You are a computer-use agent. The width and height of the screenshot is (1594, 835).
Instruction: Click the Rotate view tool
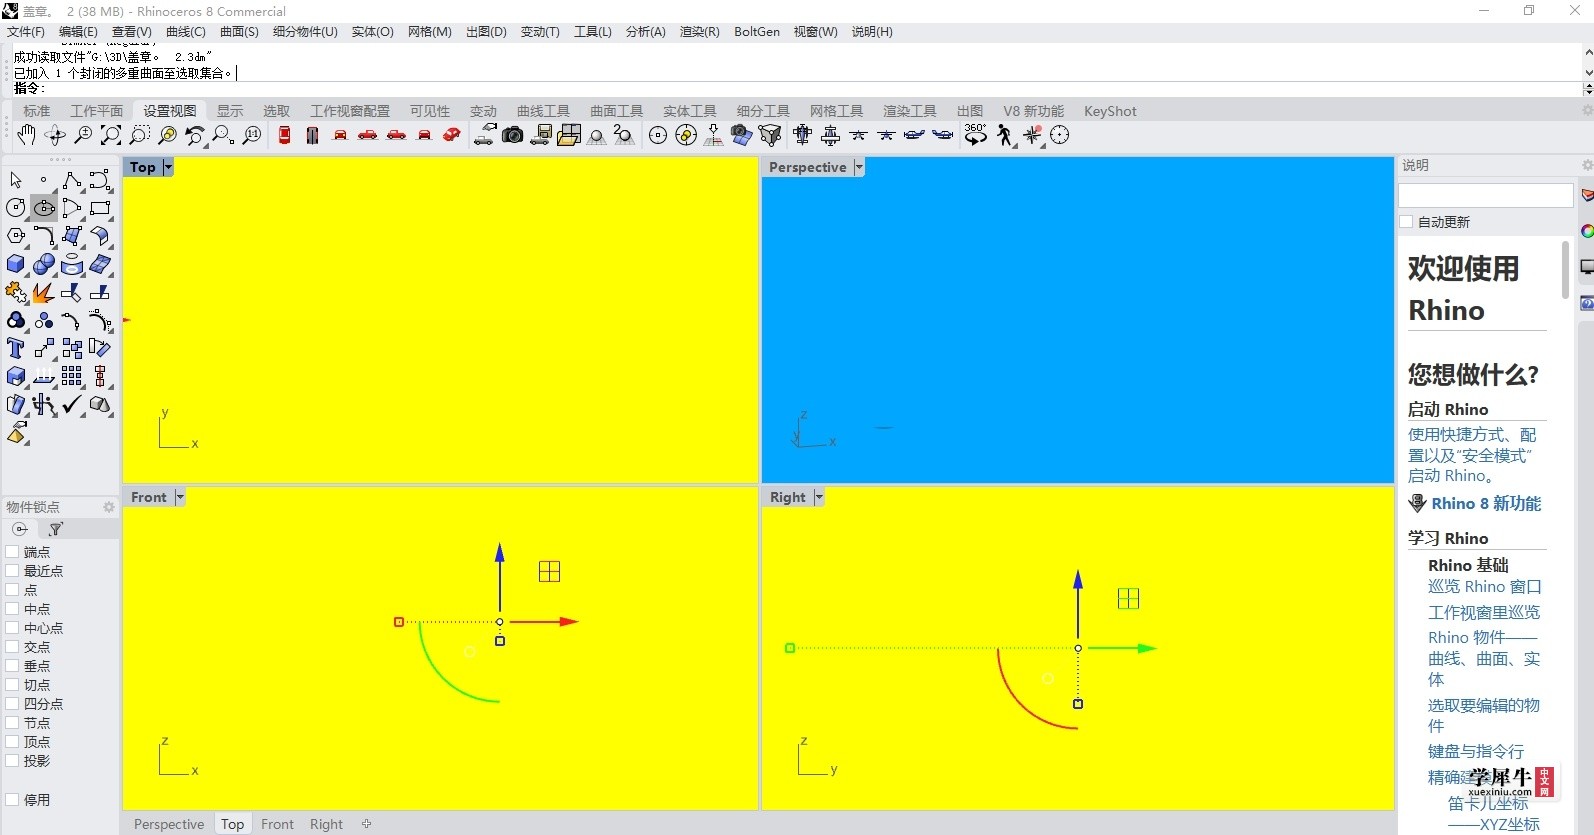coord(55,135)
